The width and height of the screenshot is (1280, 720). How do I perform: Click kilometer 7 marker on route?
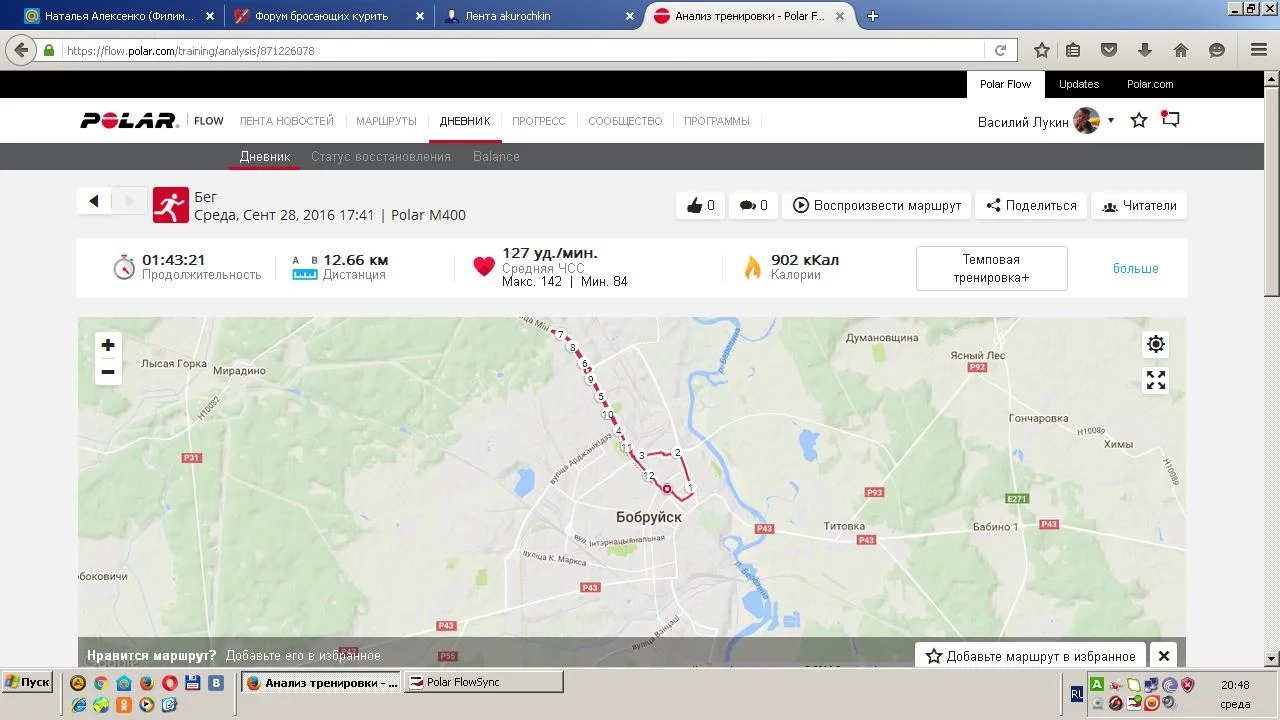pos(561,334)
